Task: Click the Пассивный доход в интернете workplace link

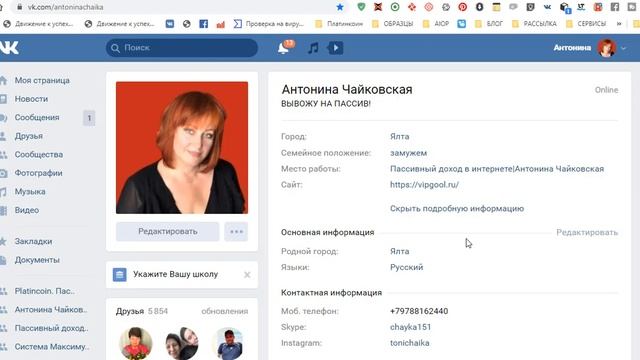Action: click(497, 169)
